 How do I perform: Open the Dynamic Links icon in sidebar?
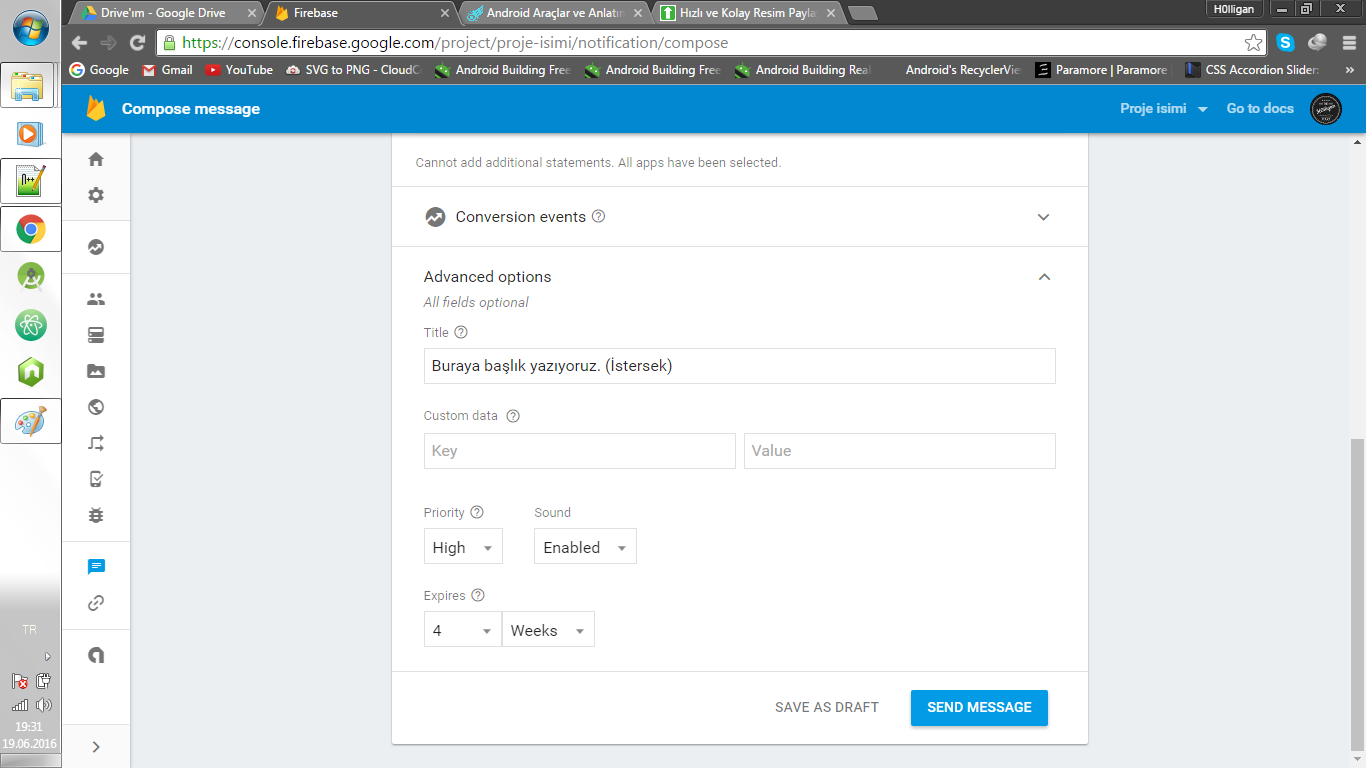click(96, 603)
